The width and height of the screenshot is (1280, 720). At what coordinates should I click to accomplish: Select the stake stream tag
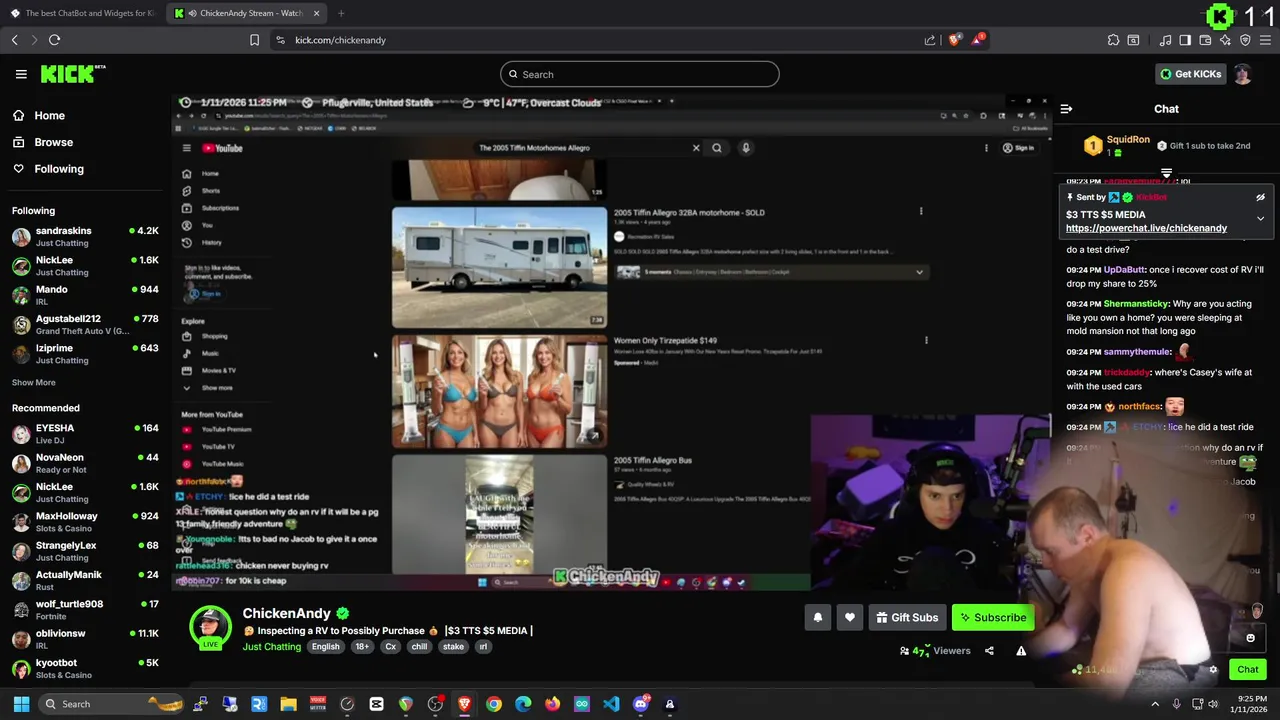click(x=453, y=647)
